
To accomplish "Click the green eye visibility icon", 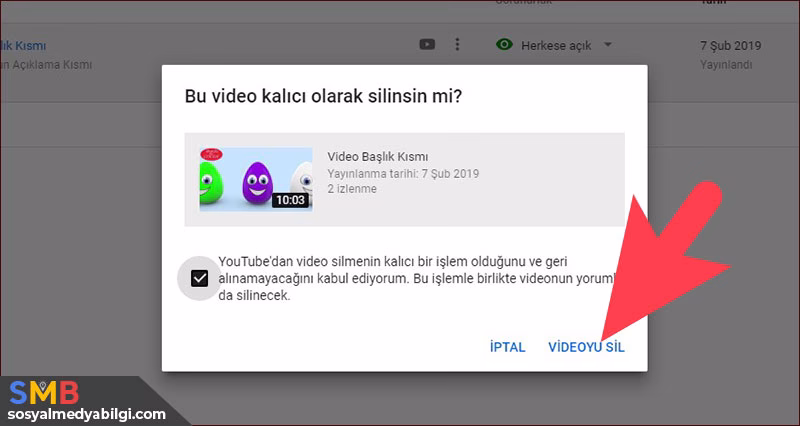I will pyautogui.click(x=504, y=45).
